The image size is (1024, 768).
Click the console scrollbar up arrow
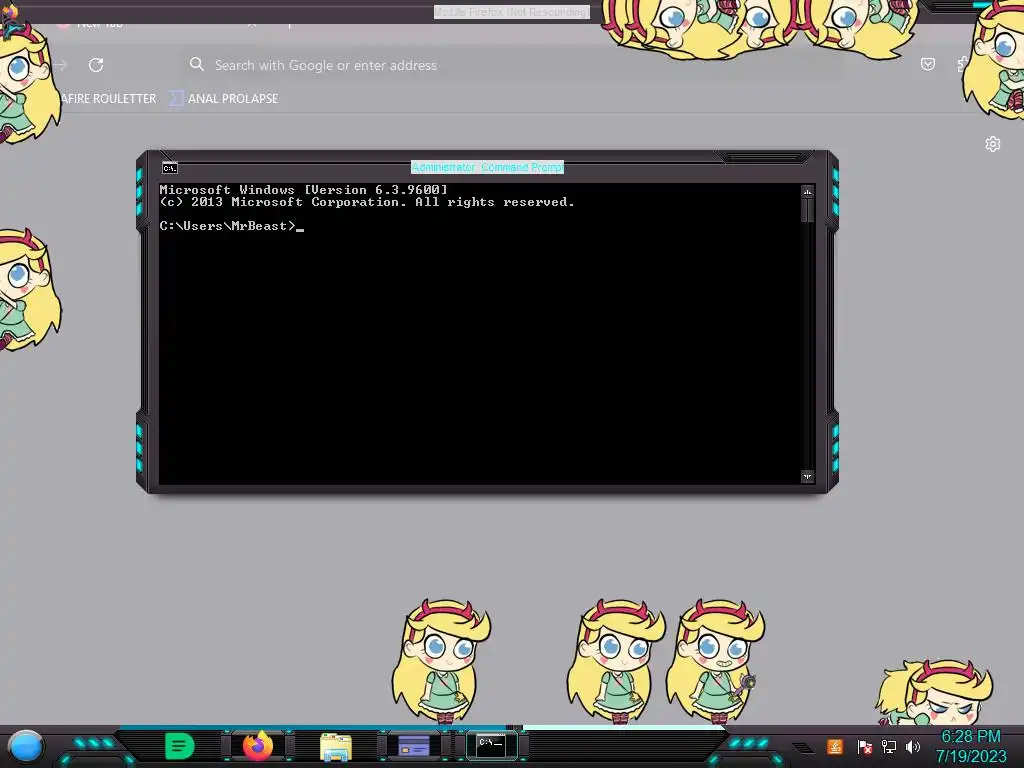point(807,192)
